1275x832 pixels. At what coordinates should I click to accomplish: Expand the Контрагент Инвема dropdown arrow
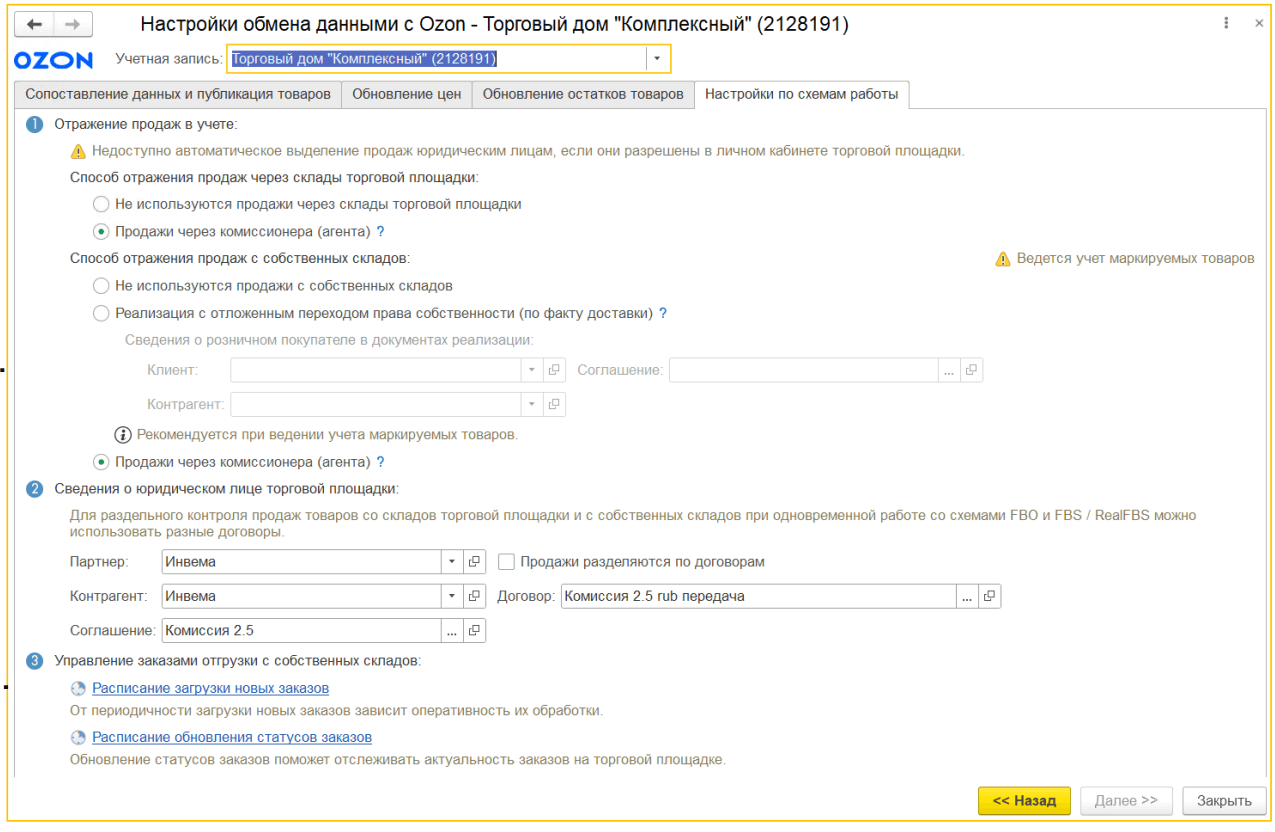click(452, 596)
